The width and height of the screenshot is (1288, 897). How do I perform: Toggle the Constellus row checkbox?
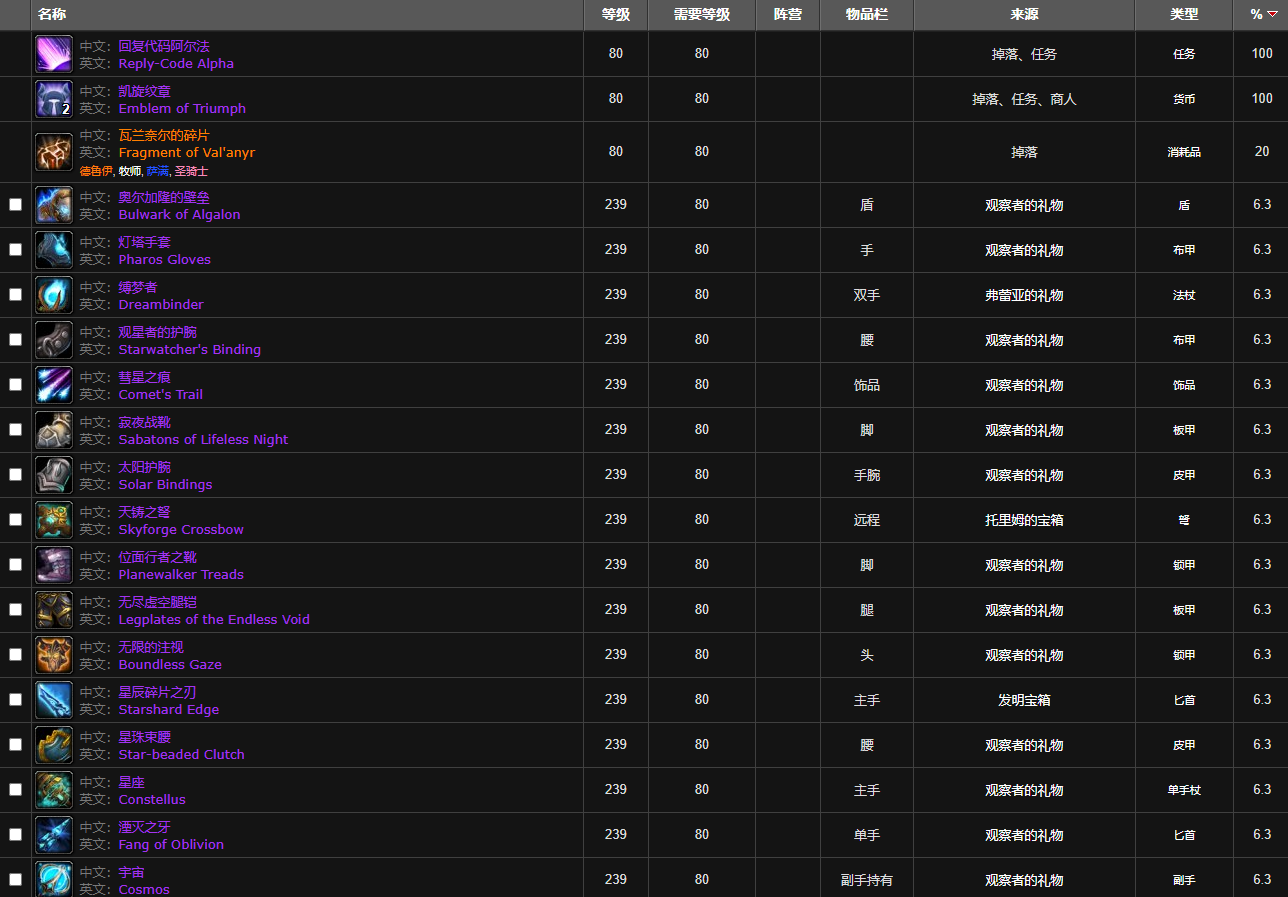(x=15, y=789)
